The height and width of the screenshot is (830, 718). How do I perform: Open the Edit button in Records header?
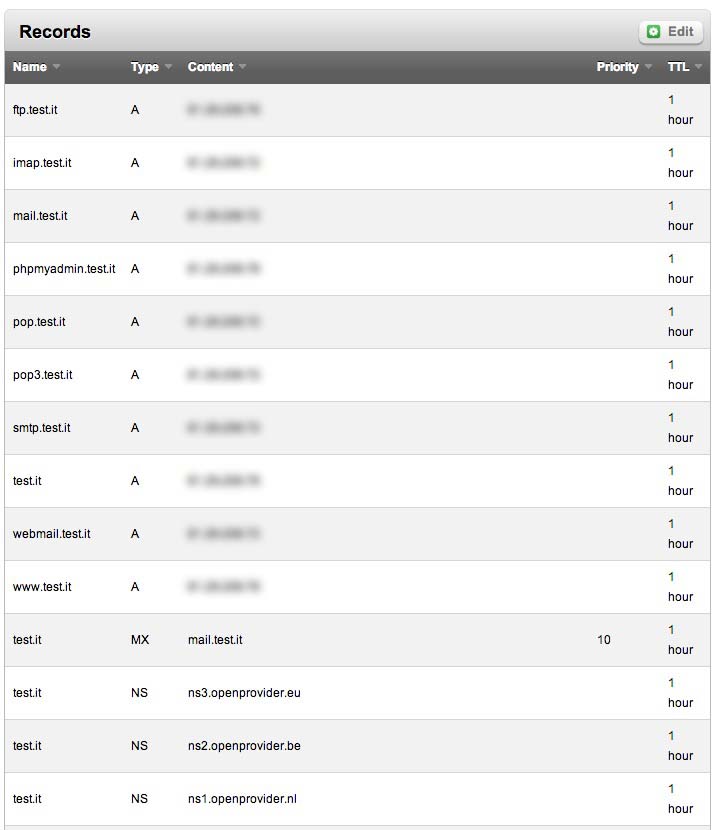pos(671,32)
